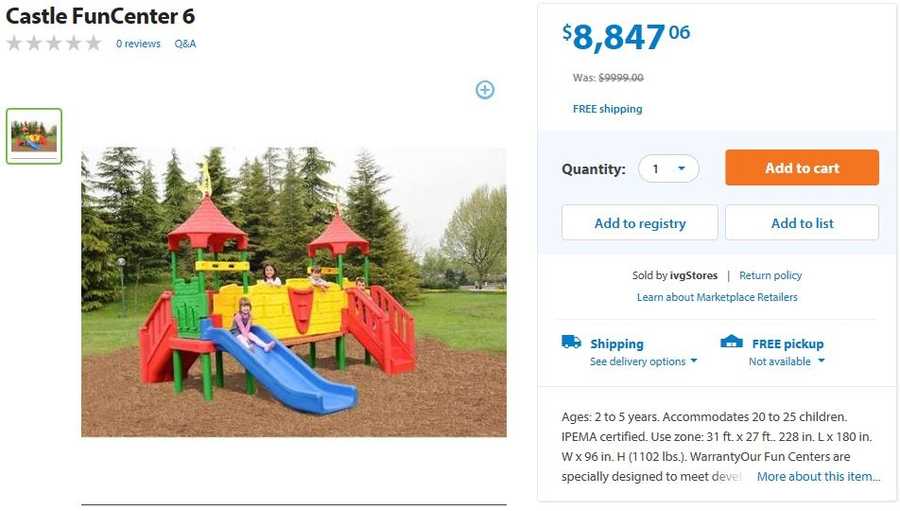The image size is (900, 511).
Task: Click the zoom-in plus icon above image
Action: point(485,90)
